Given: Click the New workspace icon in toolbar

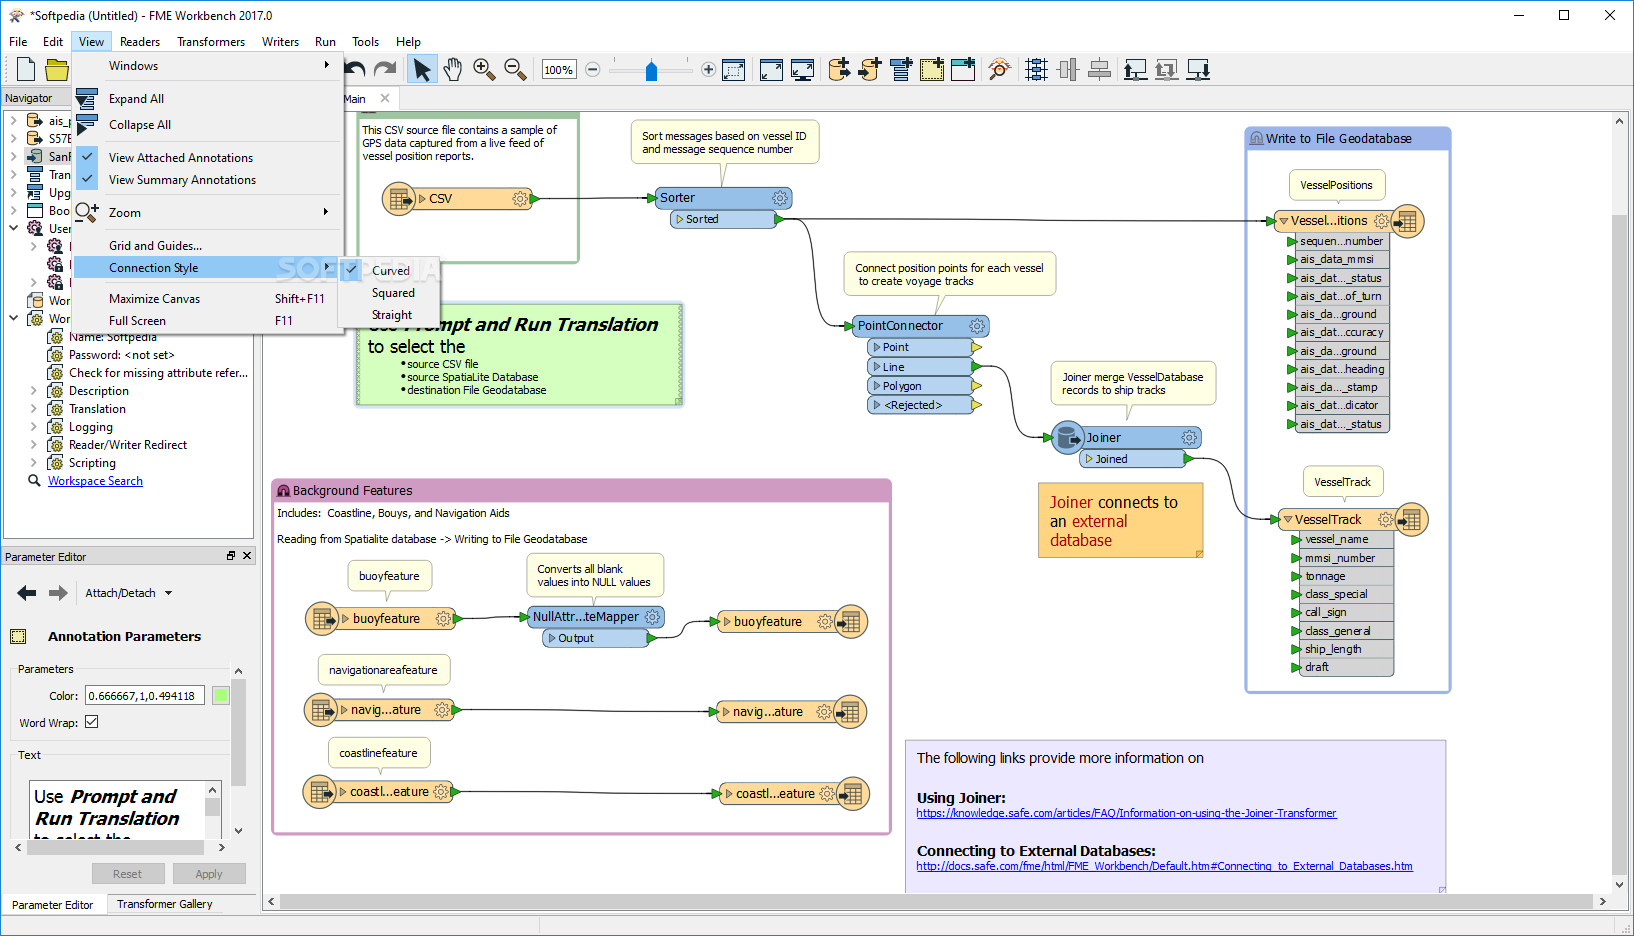Looking at the screenshot, I should click(26, 69).
